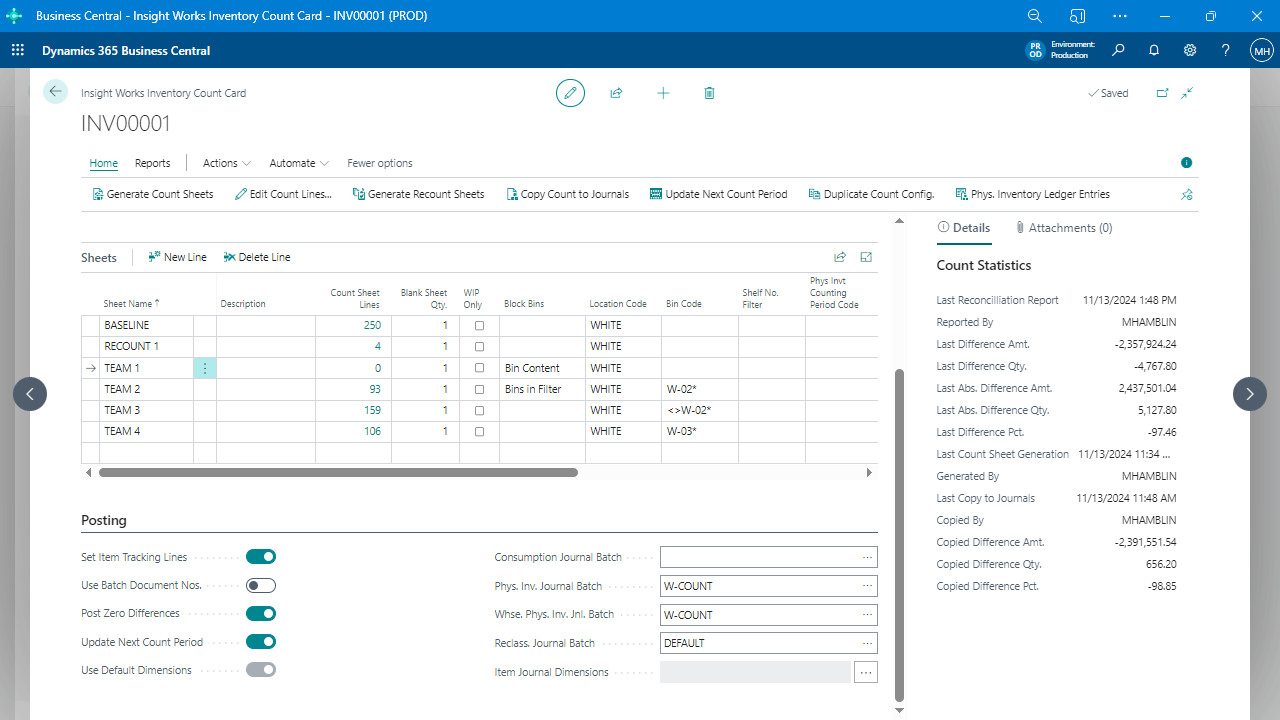
Task: Click Copy Count to Journals
Action: tap(567, 194)
